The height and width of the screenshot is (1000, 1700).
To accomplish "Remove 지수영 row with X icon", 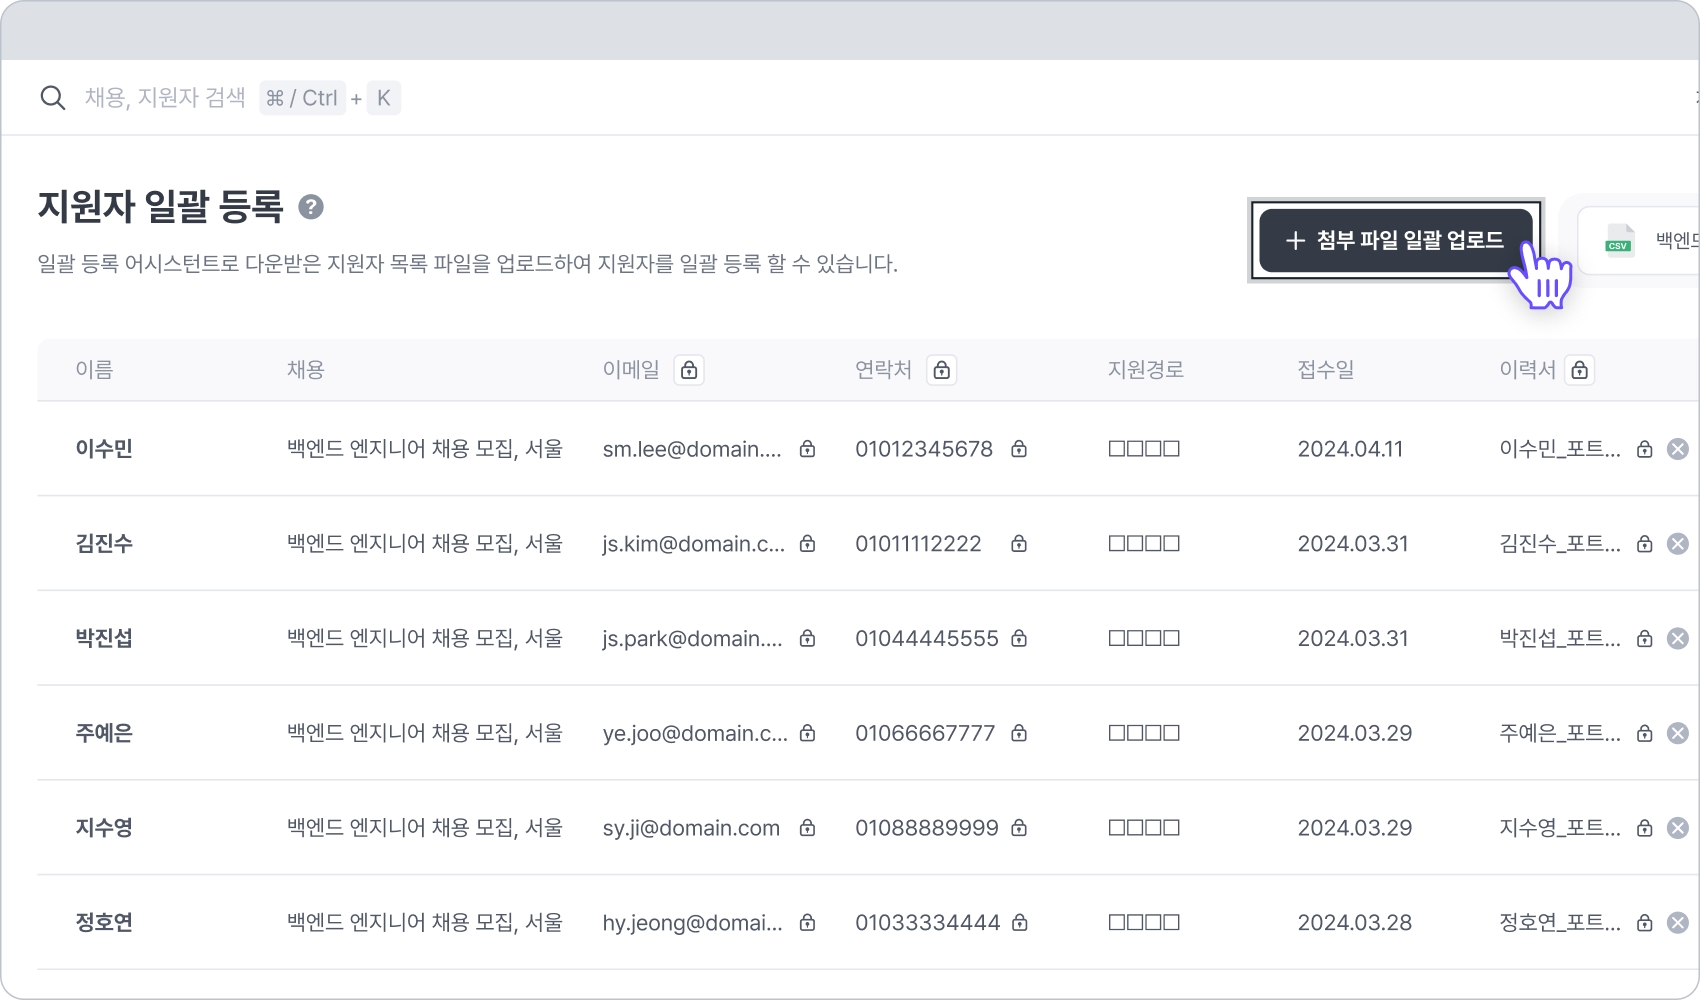I will point(1678,828).
